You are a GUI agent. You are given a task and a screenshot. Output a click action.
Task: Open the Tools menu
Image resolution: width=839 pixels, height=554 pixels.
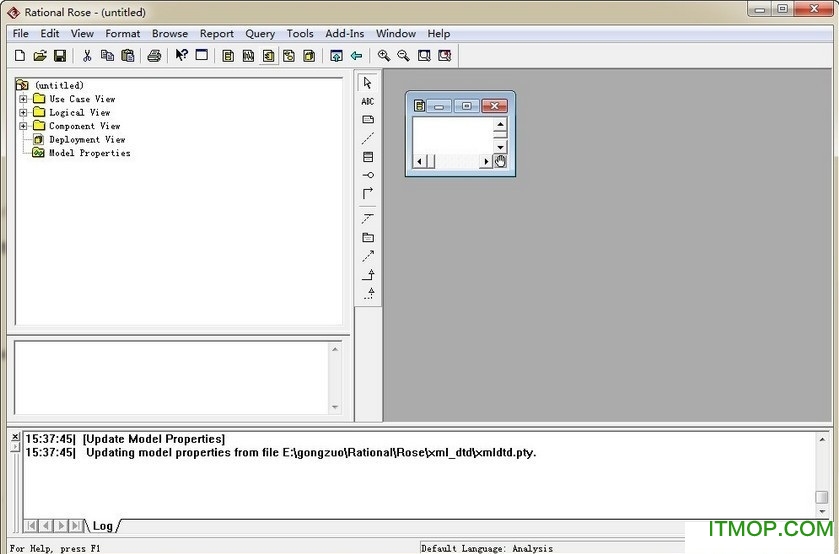coord(300,33)
